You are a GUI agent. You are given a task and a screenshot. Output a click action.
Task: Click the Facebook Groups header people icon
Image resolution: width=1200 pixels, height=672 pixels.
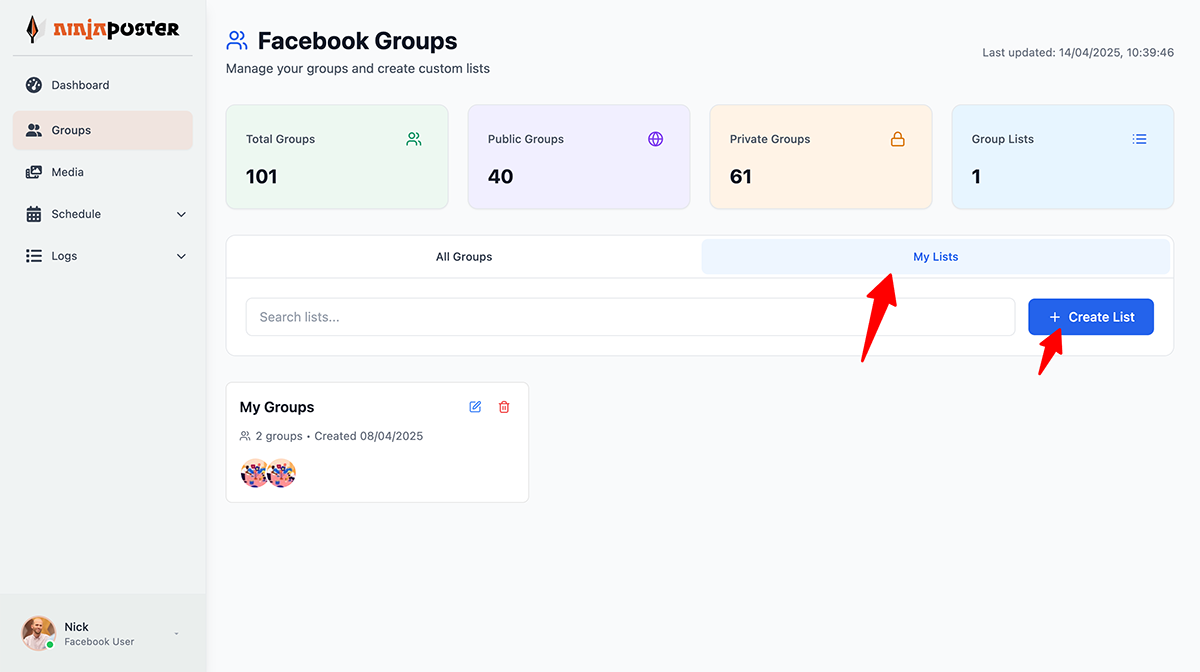click(x=237, y=41)
